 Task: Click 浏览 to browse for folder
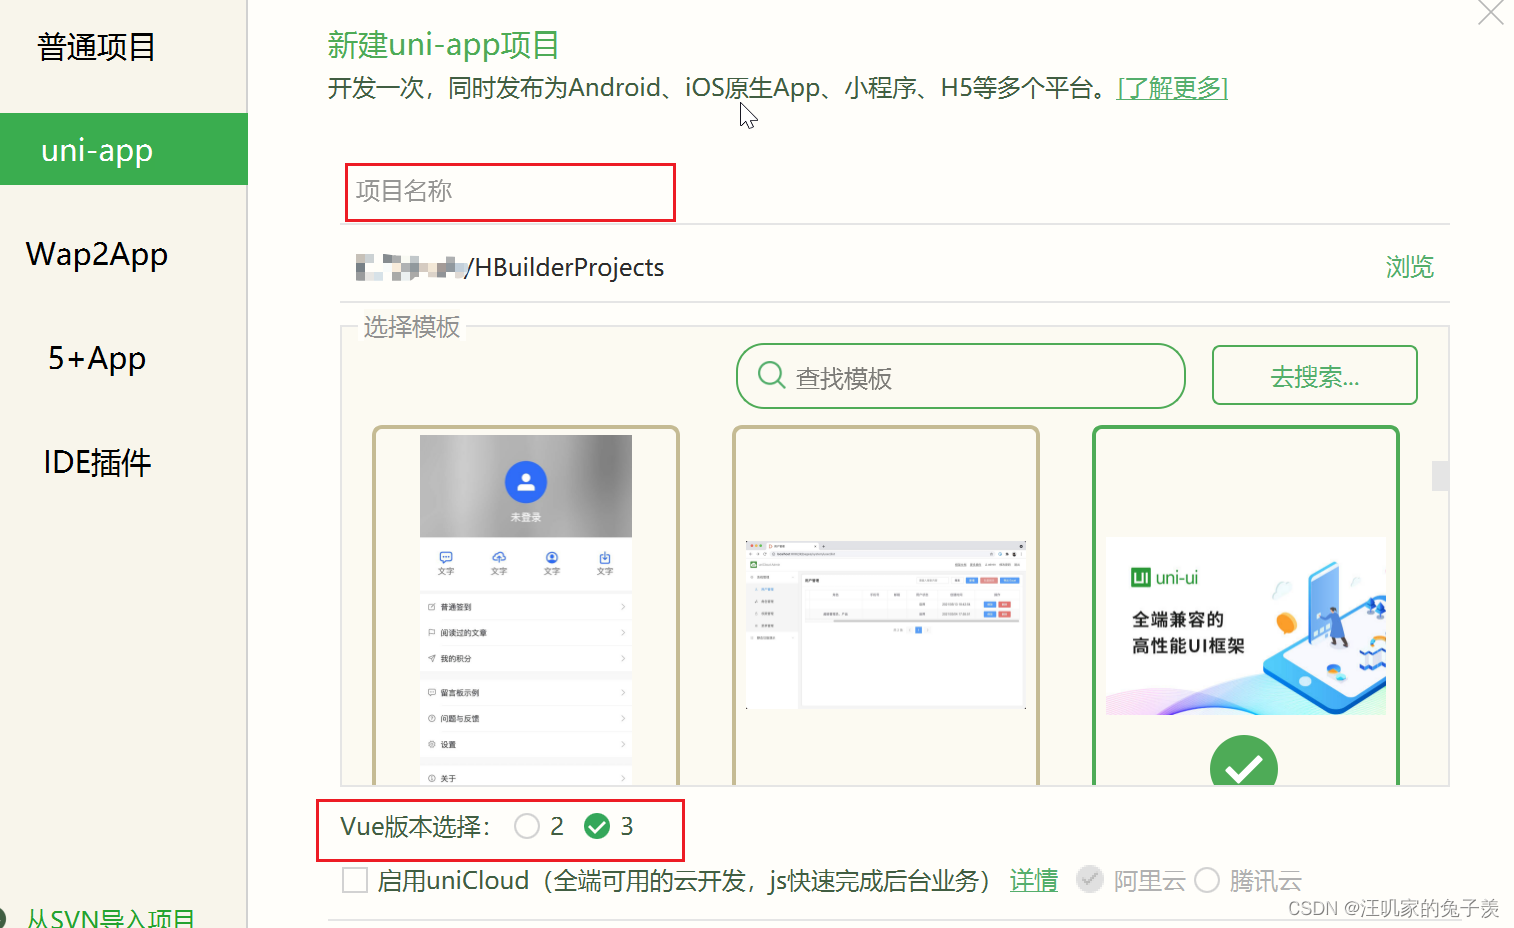1409,267
